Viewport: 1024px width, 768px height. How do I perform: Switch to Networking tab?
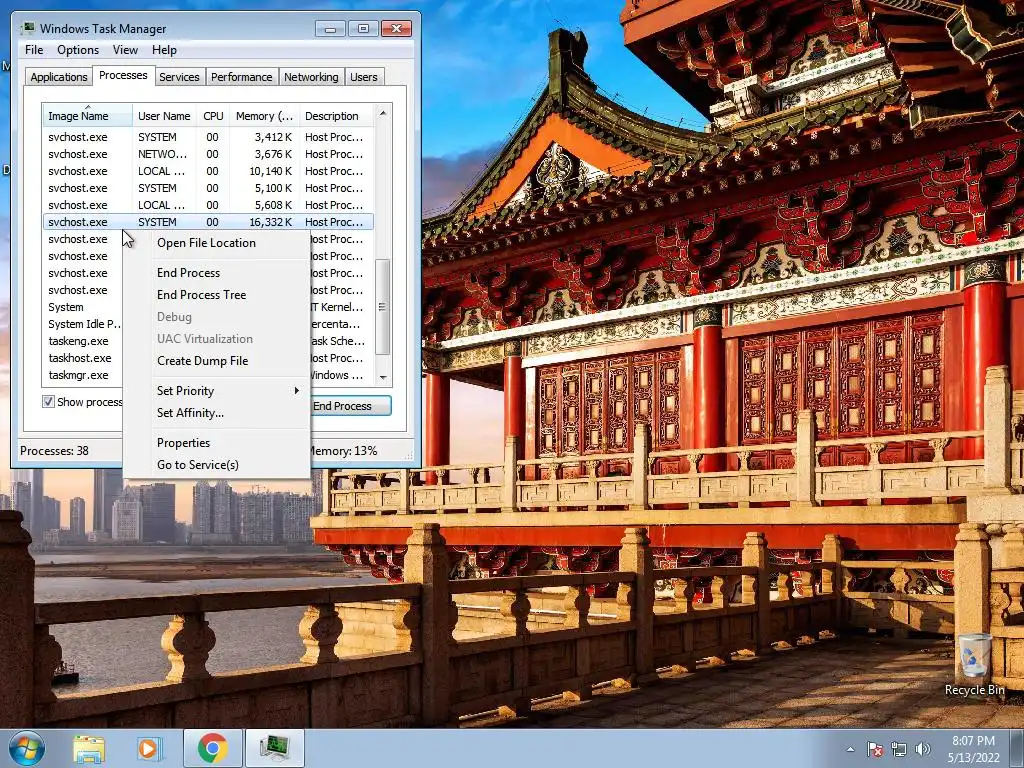311,77
